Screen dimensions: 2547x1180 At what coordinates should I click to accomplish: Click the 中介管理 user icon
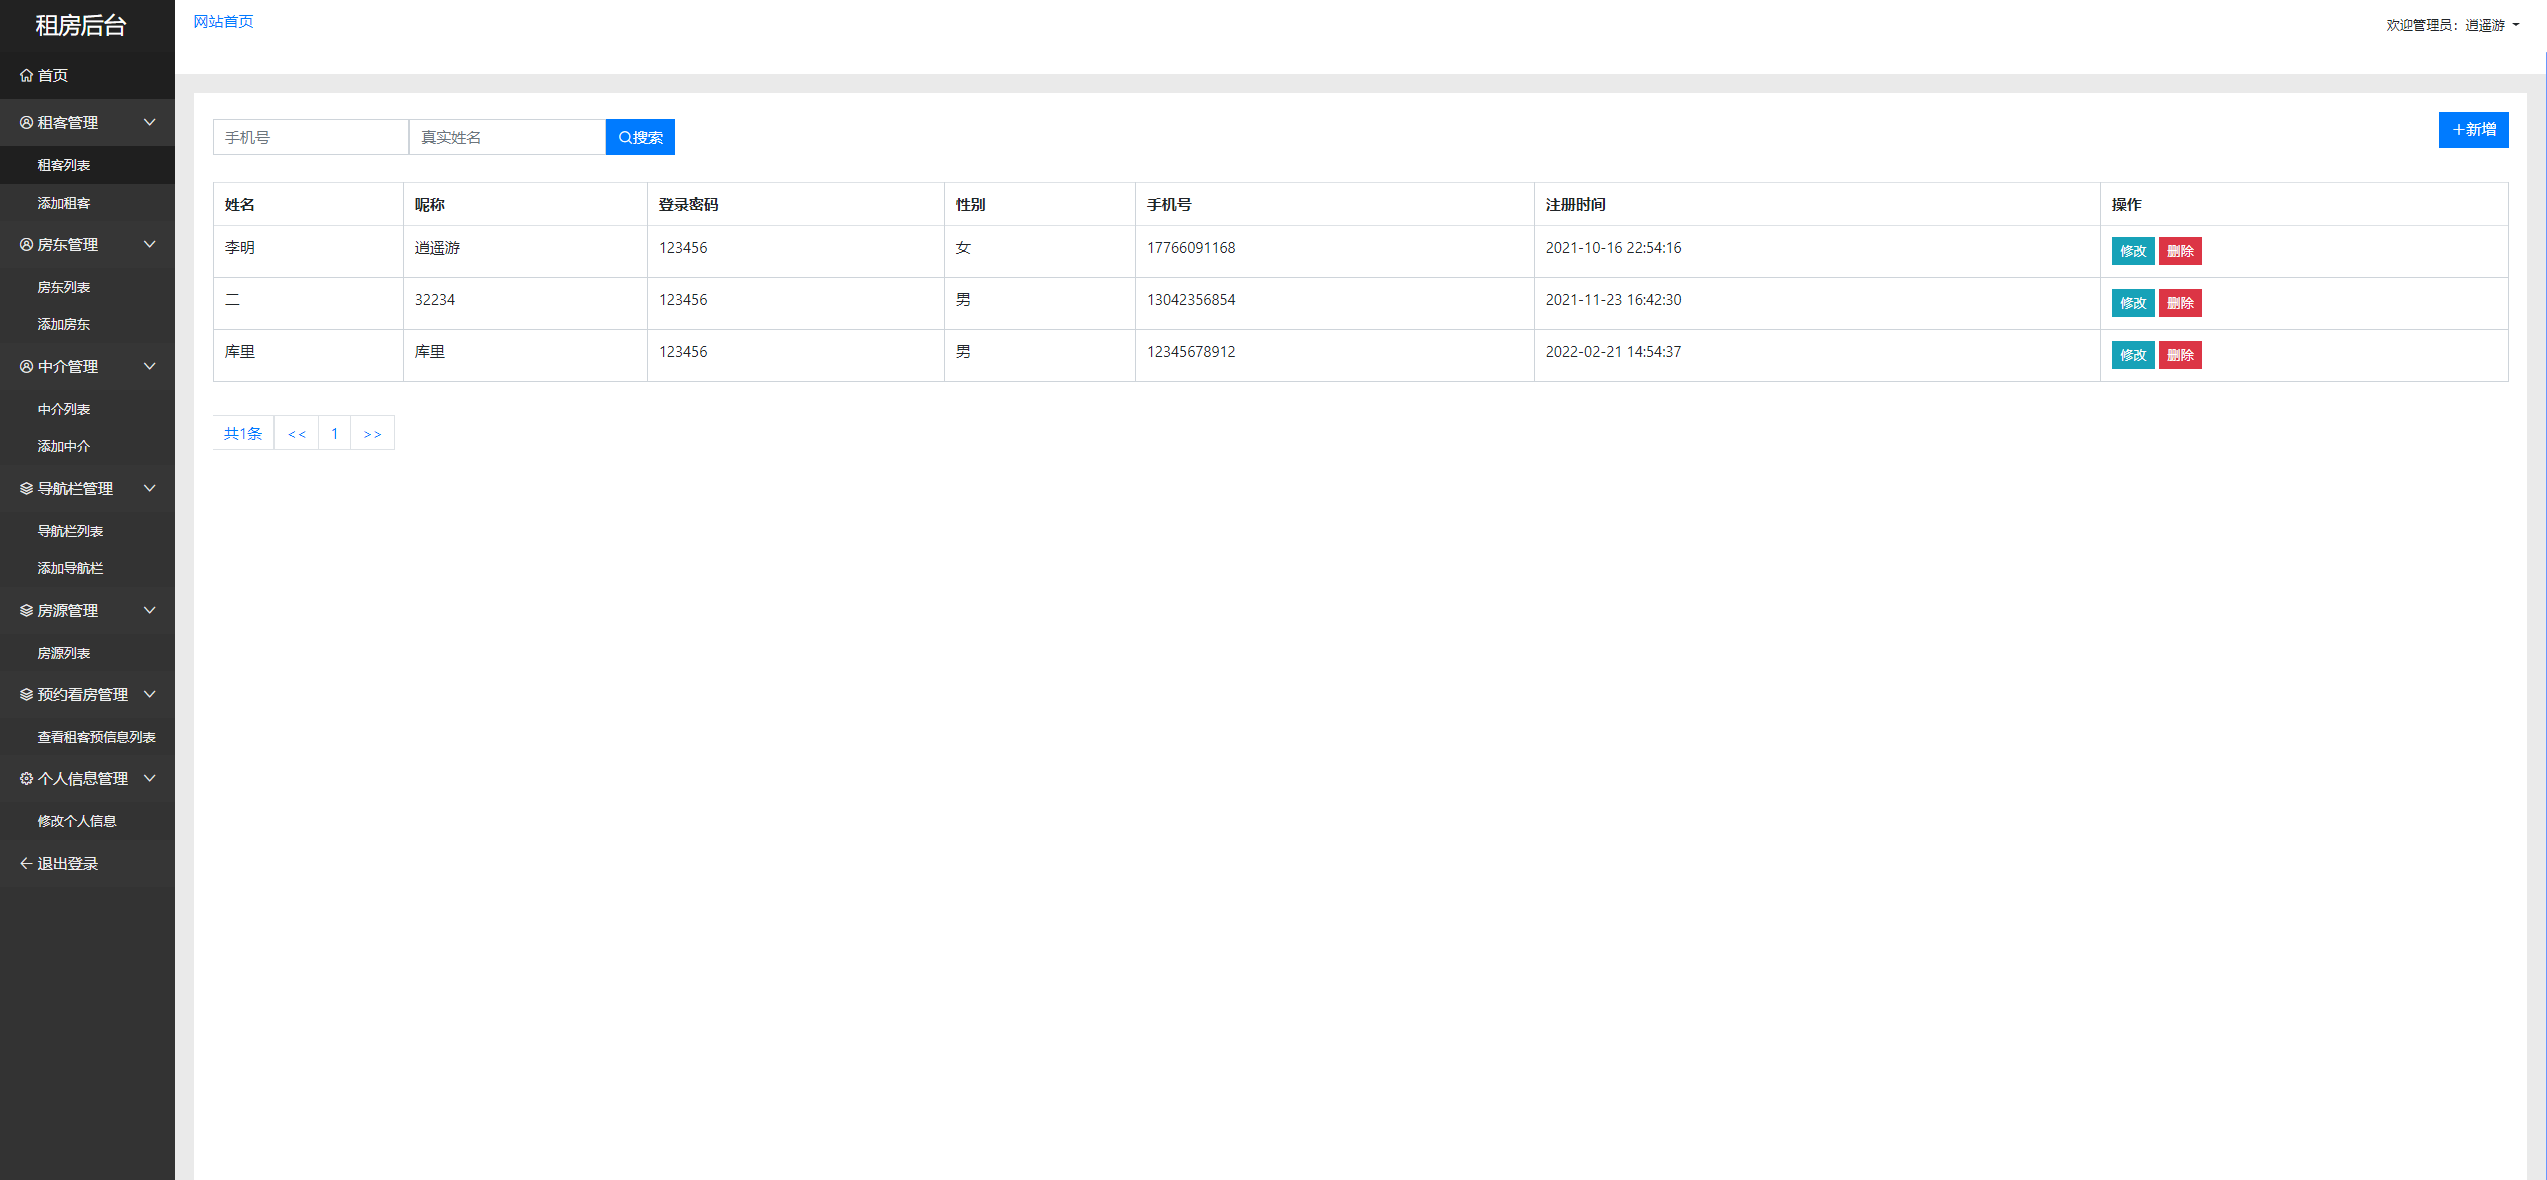click(x=26, y=366)
